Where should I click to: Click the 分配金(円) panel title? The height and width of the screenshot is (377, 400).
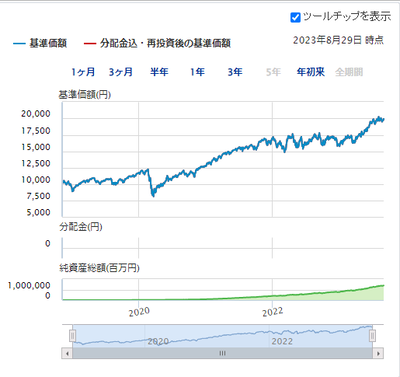point(81,227)
